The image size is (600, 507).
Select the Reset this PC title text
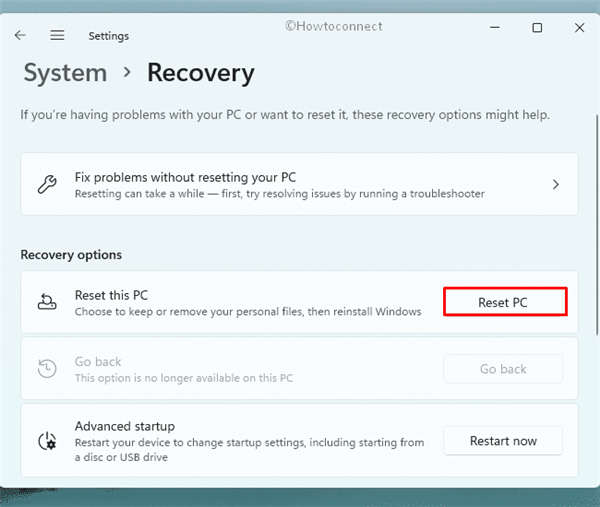pyautogui.click(x=112, y=295)
